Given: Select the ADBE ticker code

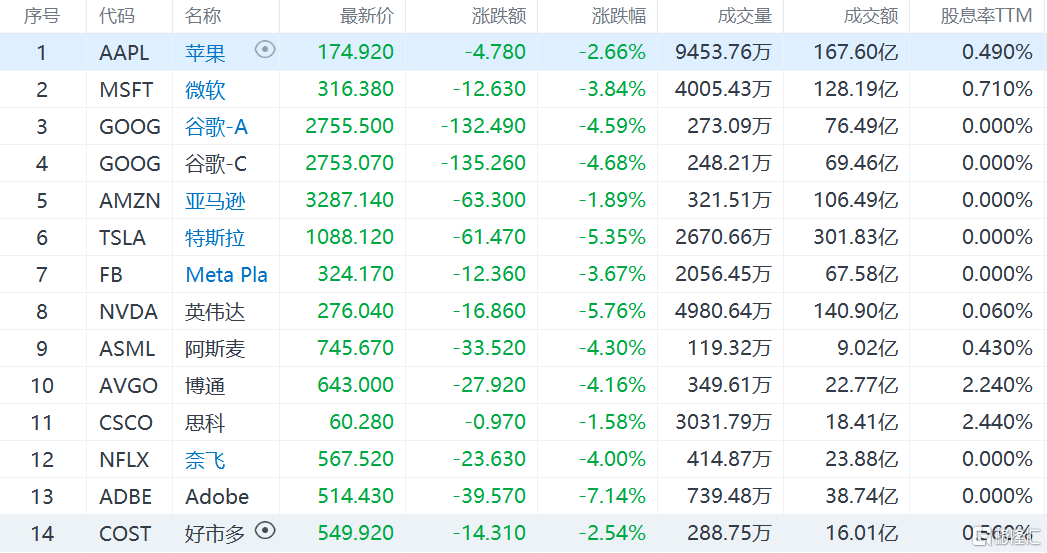Looking at the screenshot, I should 126,497.
